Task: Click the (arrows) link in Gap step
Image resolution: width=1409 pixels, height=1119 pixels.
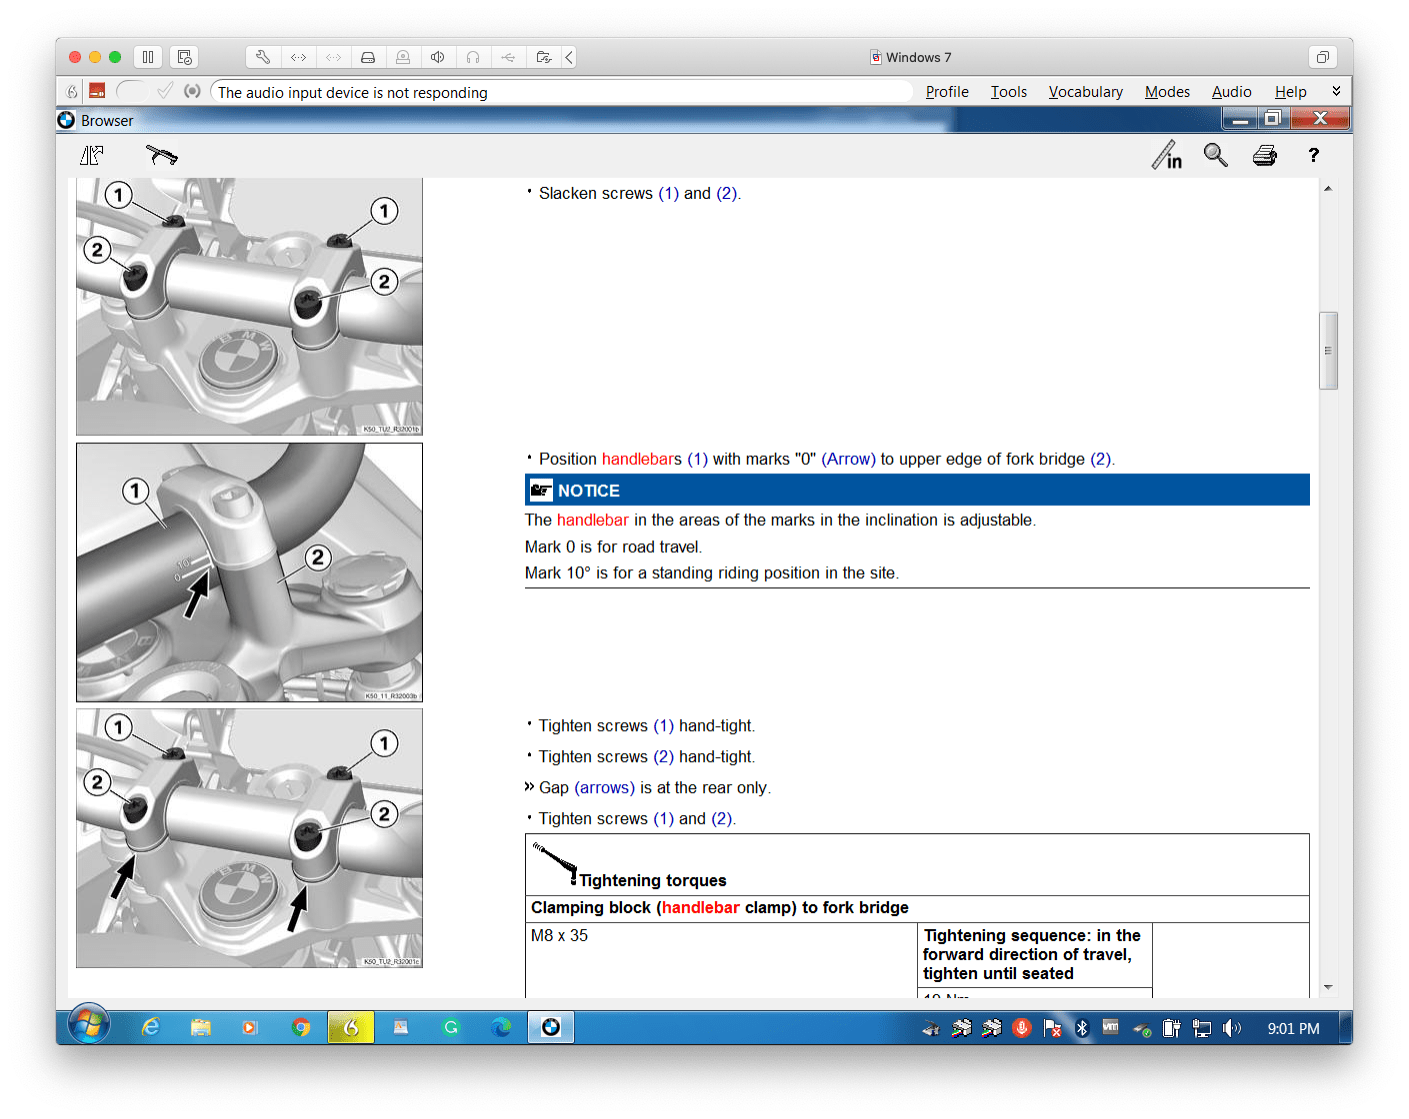Action: pos(605,788)
